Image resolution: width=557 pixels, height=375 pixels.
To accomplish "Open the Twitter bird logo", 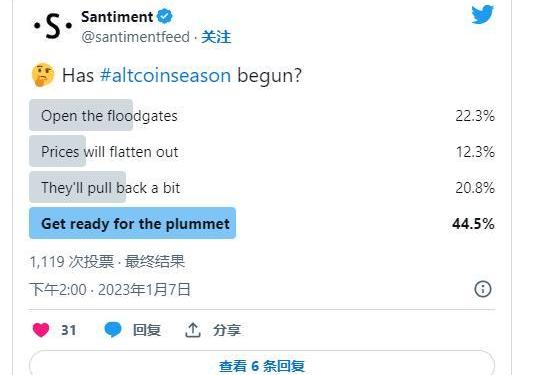I will [x=482, y=15].
